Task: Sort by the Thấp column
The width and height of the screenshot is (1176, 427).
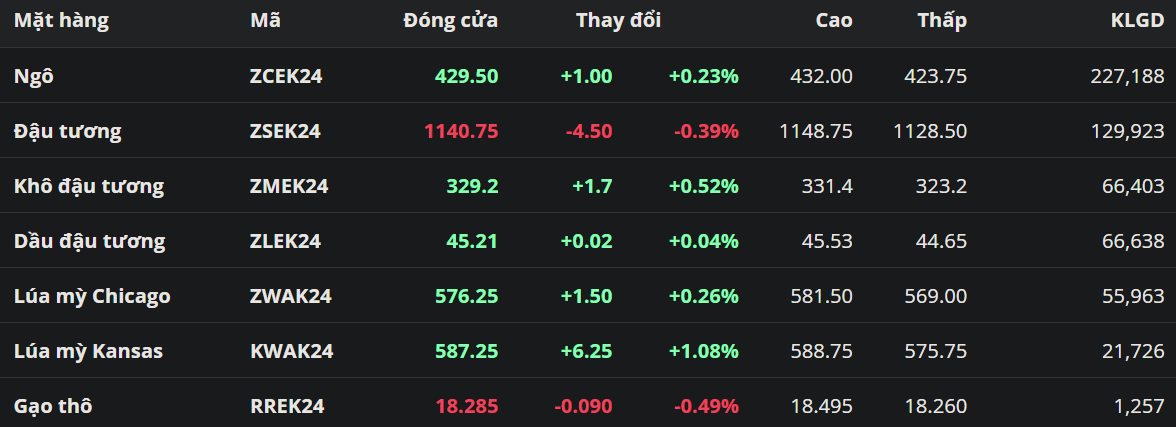Action: coord(942,20)
